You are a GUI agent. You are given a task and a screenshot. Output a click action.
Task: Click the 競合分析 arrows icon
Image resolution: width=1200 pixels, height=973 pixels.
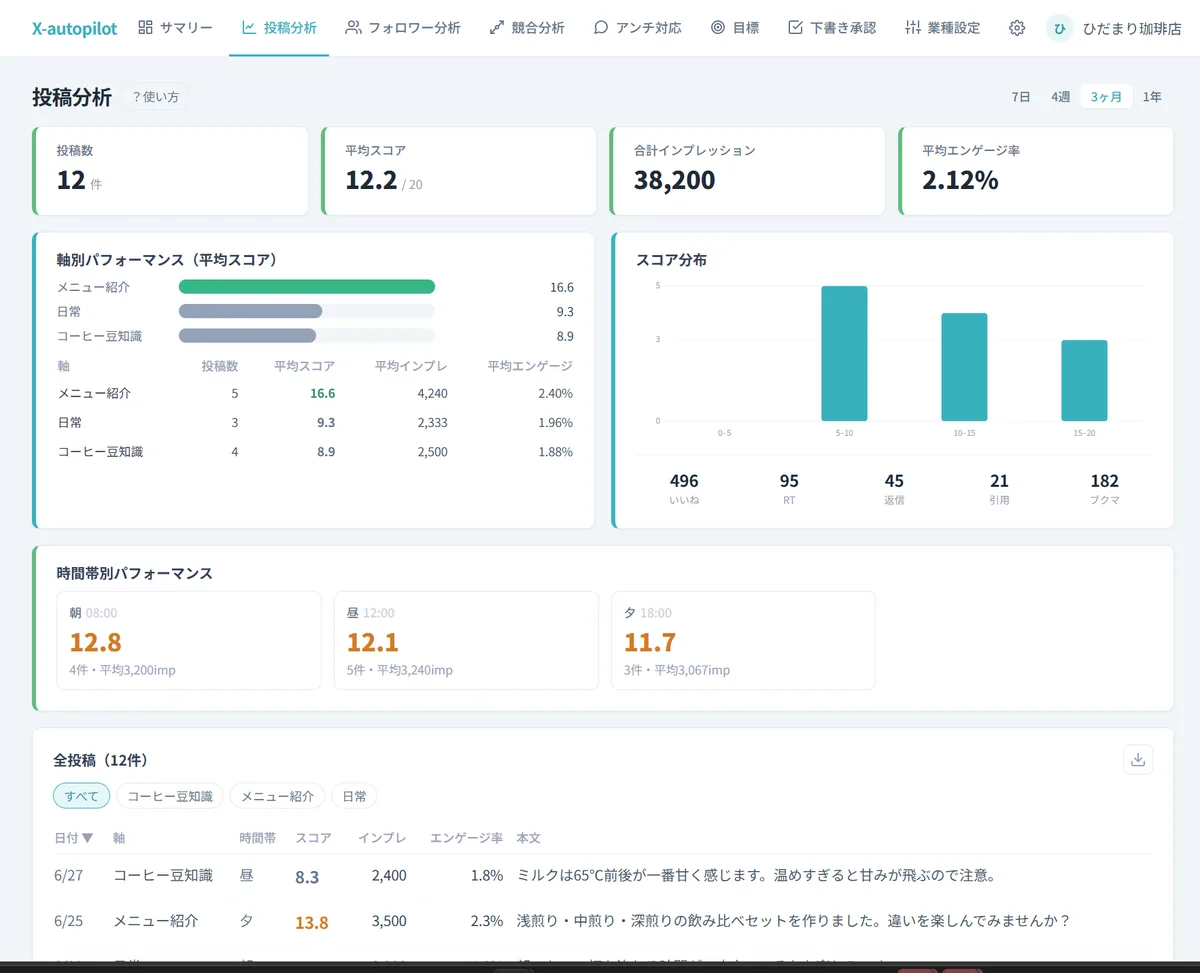(x=497, y=28)
